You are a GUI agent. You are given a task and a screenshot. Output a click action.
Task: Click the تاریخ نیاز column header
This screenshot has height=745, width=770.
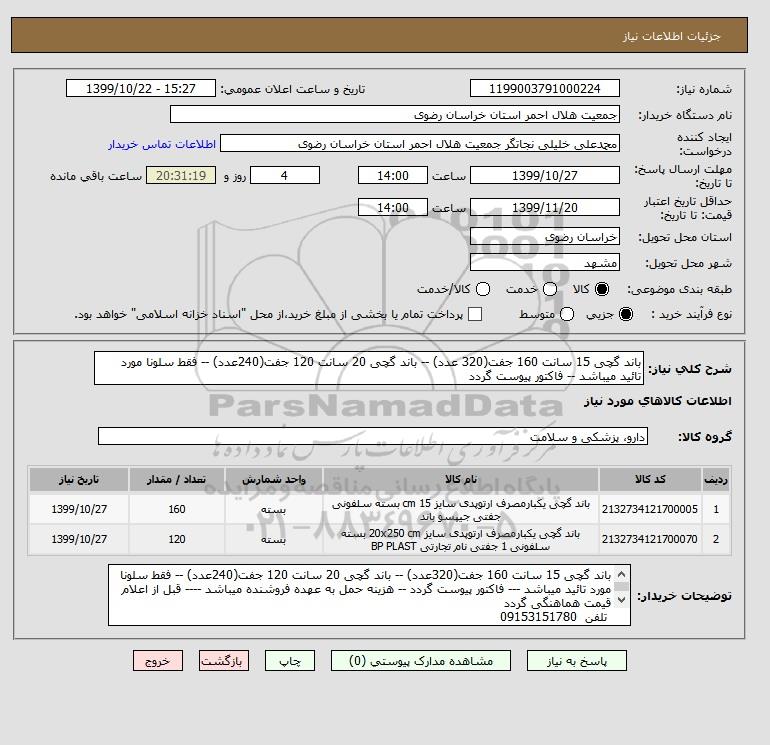pyautogui.click(x=79, y=479)
